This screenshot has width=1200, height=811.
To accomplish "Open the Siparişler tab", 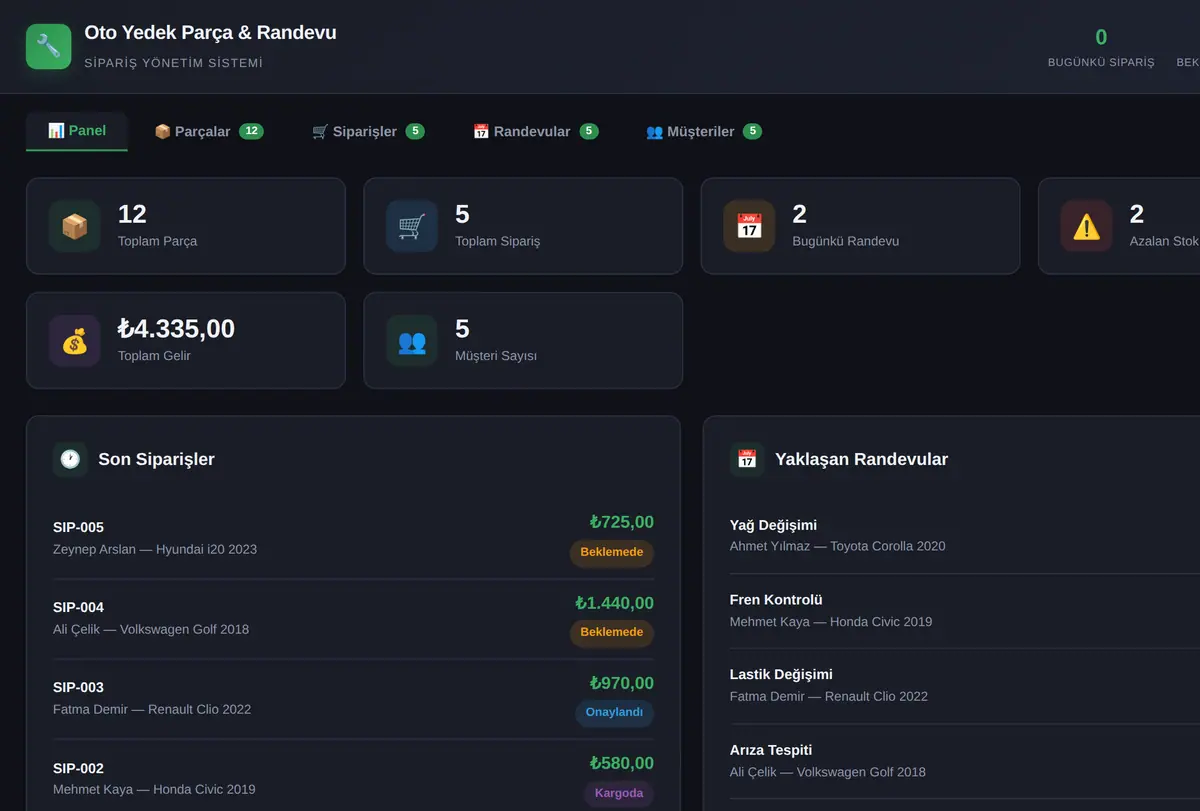I will pyautogui.click(x=368, y=131).
